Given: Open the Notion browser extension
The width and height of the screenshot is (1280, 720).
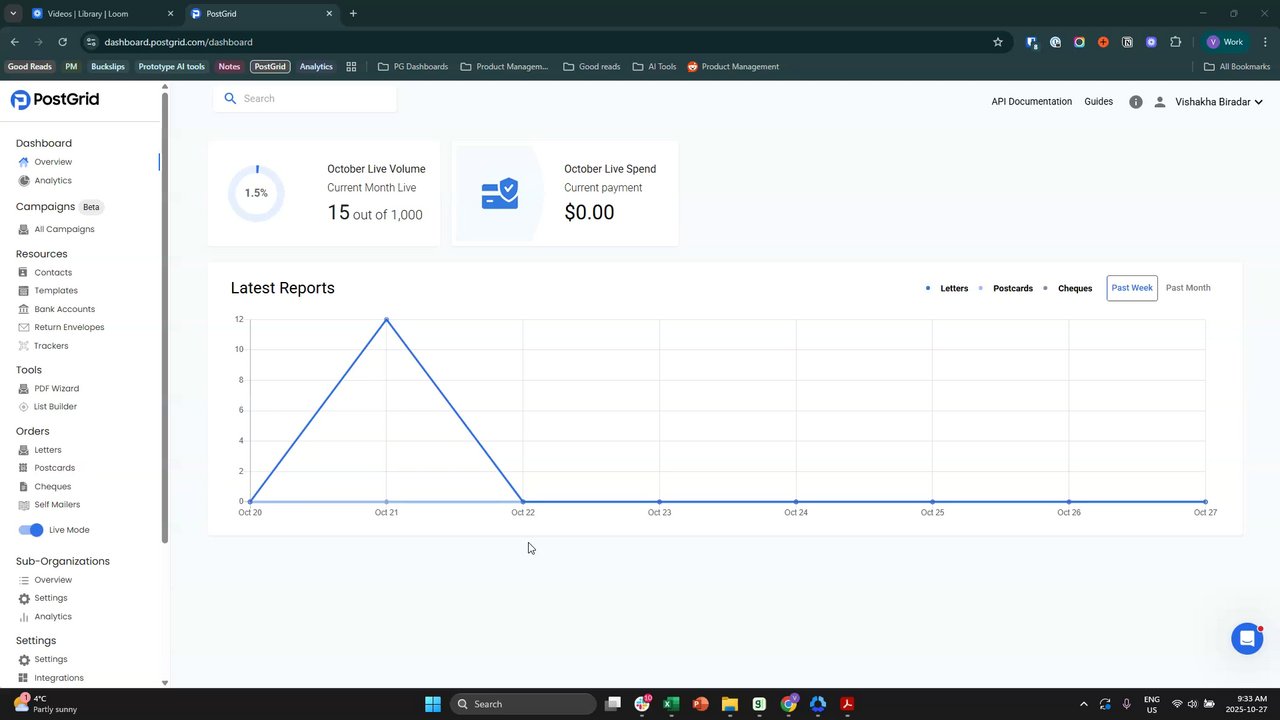Looking at the screenshot, I should [1127, 42].
